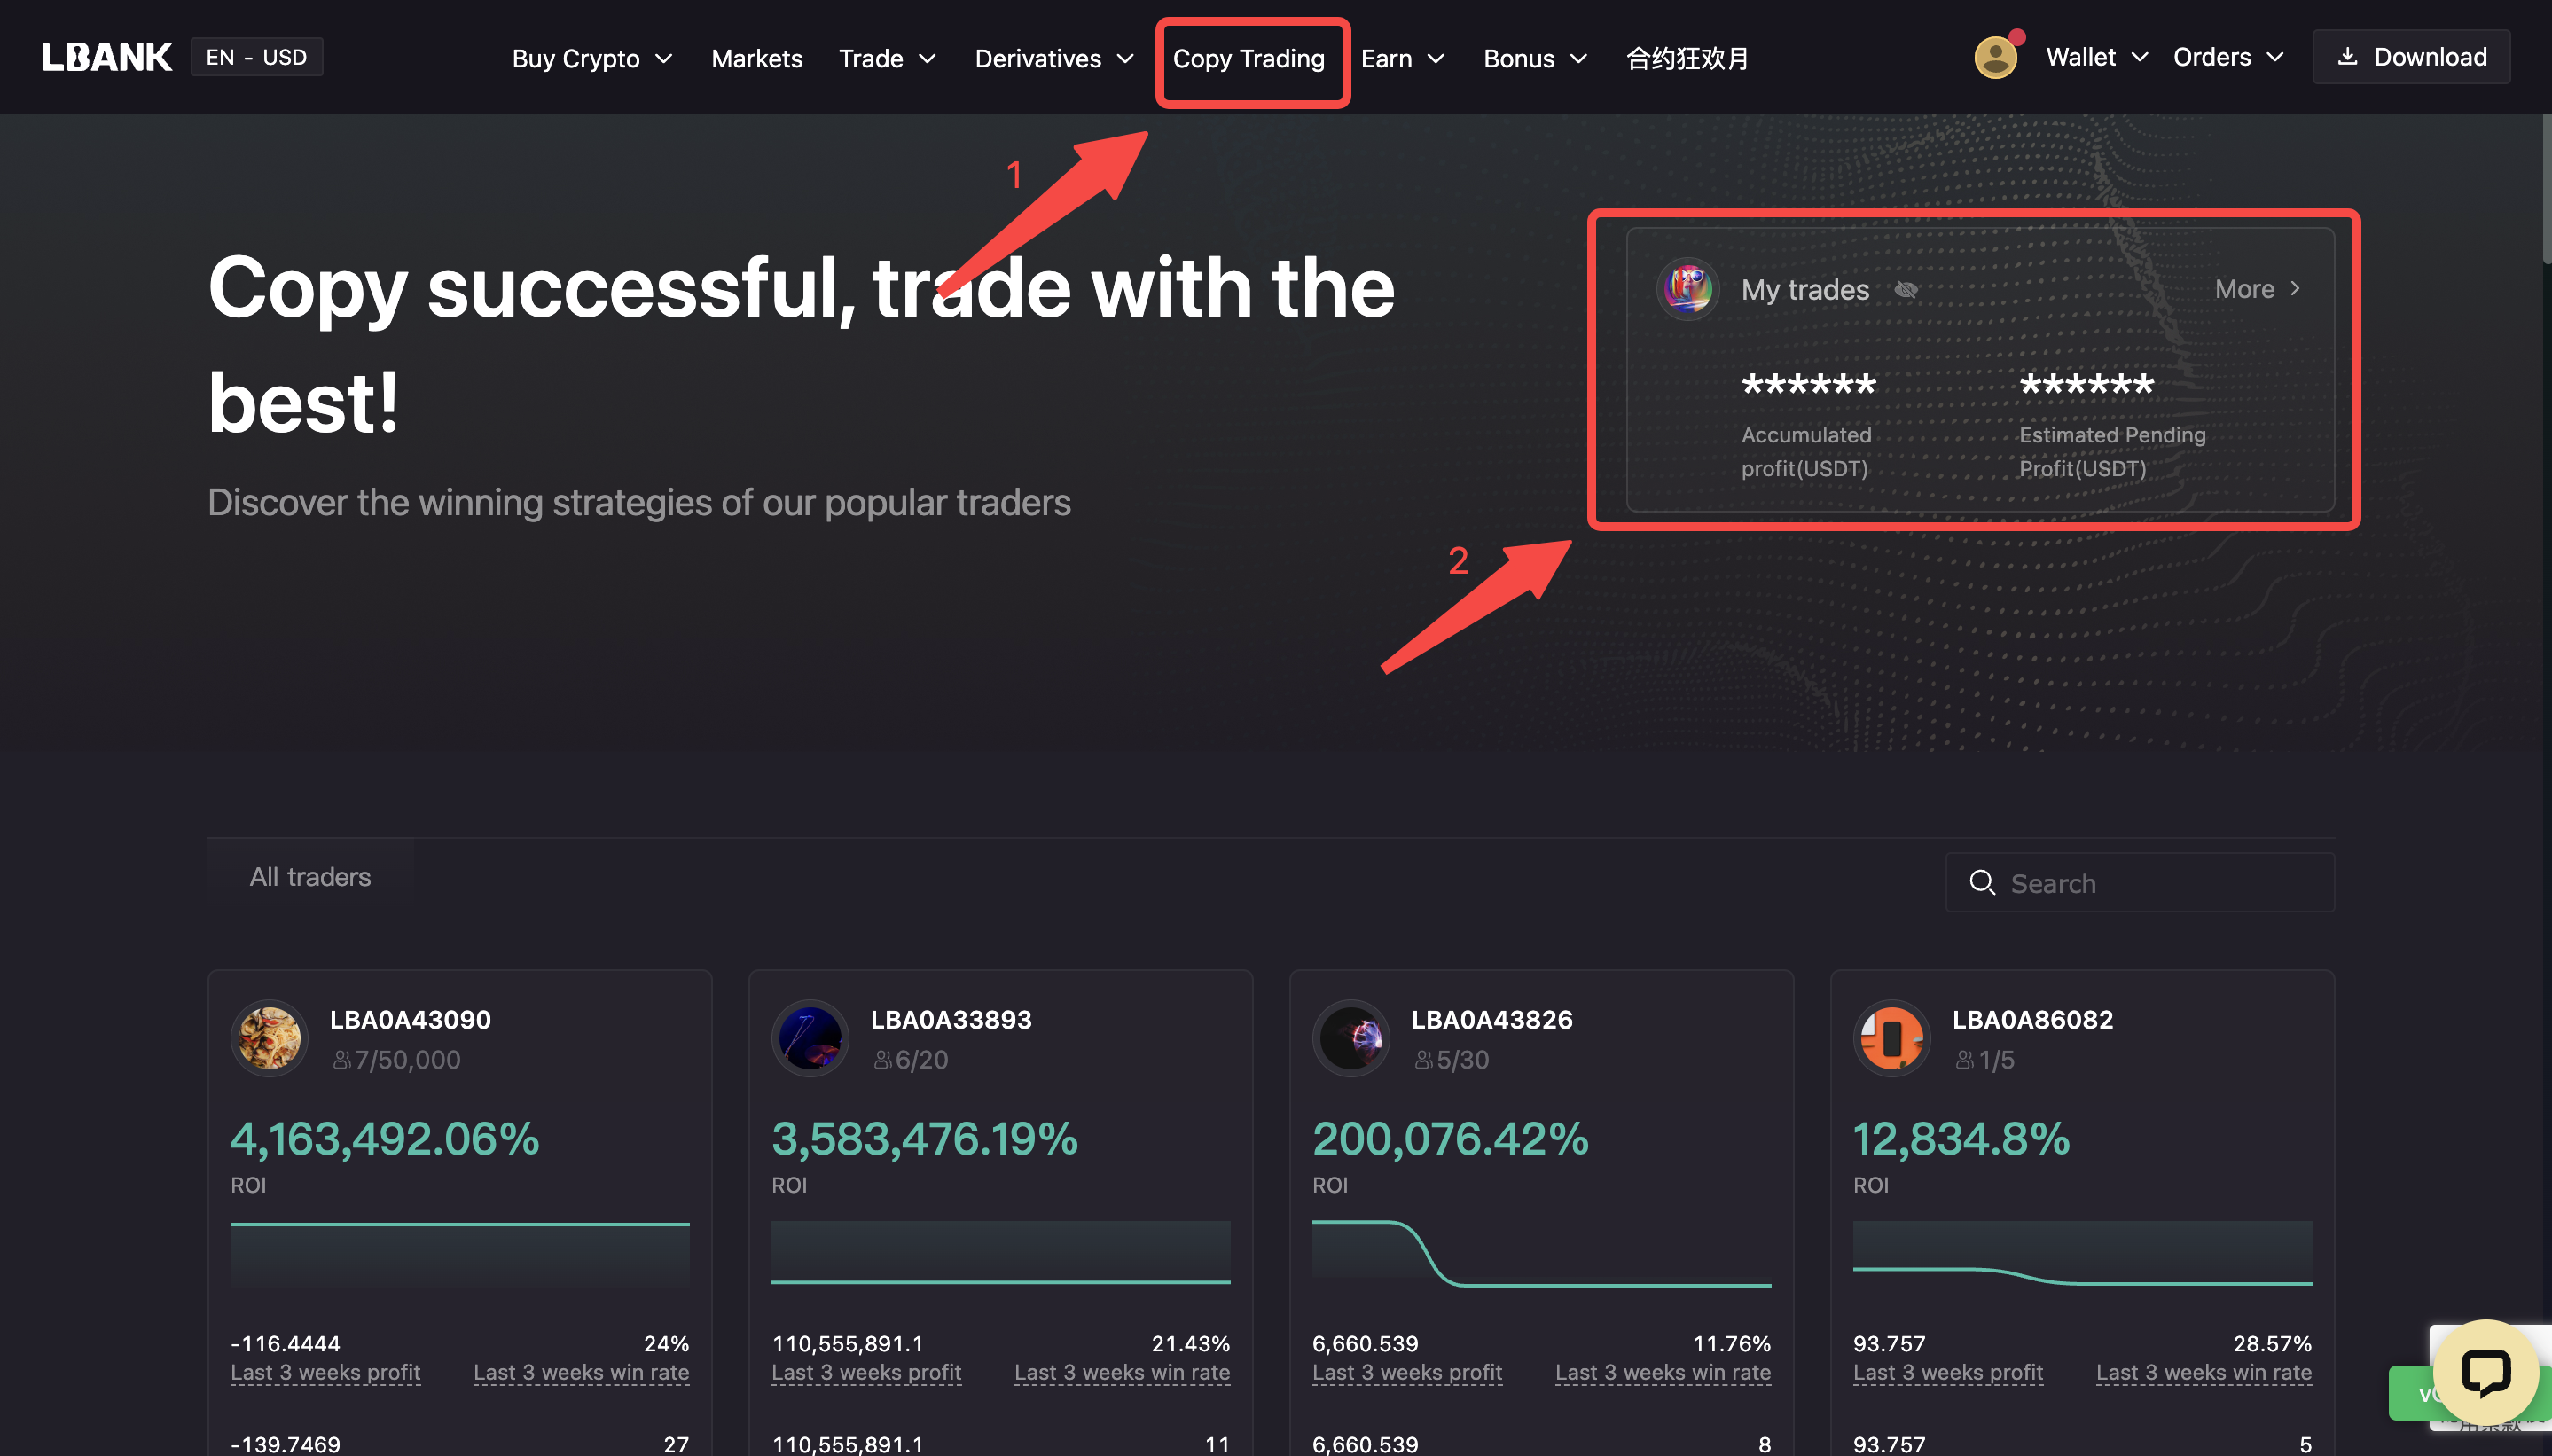Click the My trades avatar icon
Image resolution: width=2552 pixels, height=1456 pixels.
tap(1688, 289)
